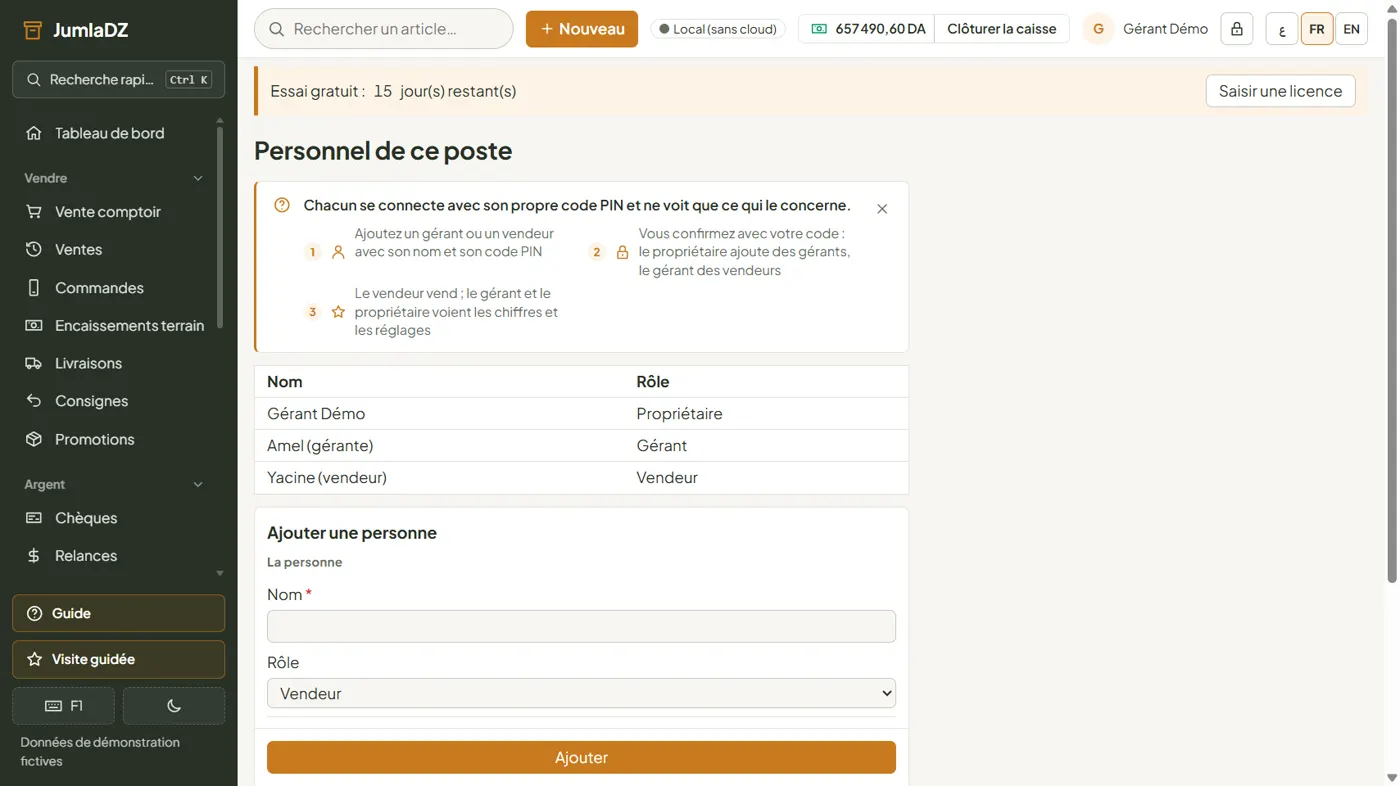
Task: Click the Rechercher un article field
Action: (384, 29)
